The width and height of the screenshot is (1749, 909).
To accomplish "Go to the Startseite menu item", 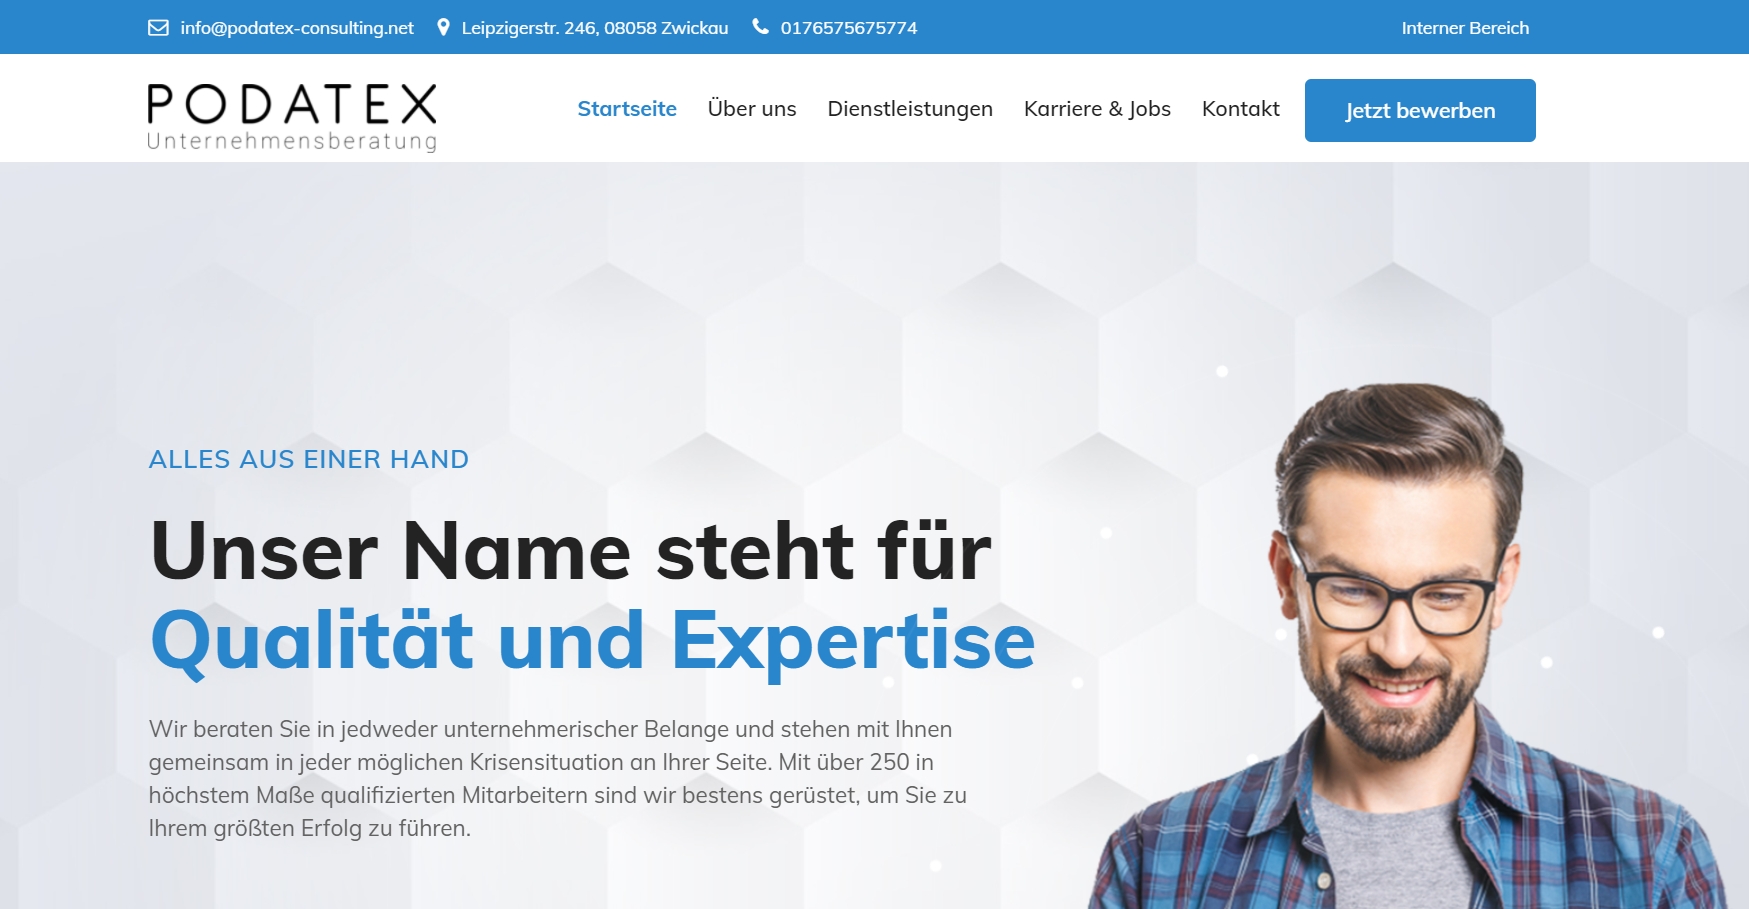I will (627, 109).
